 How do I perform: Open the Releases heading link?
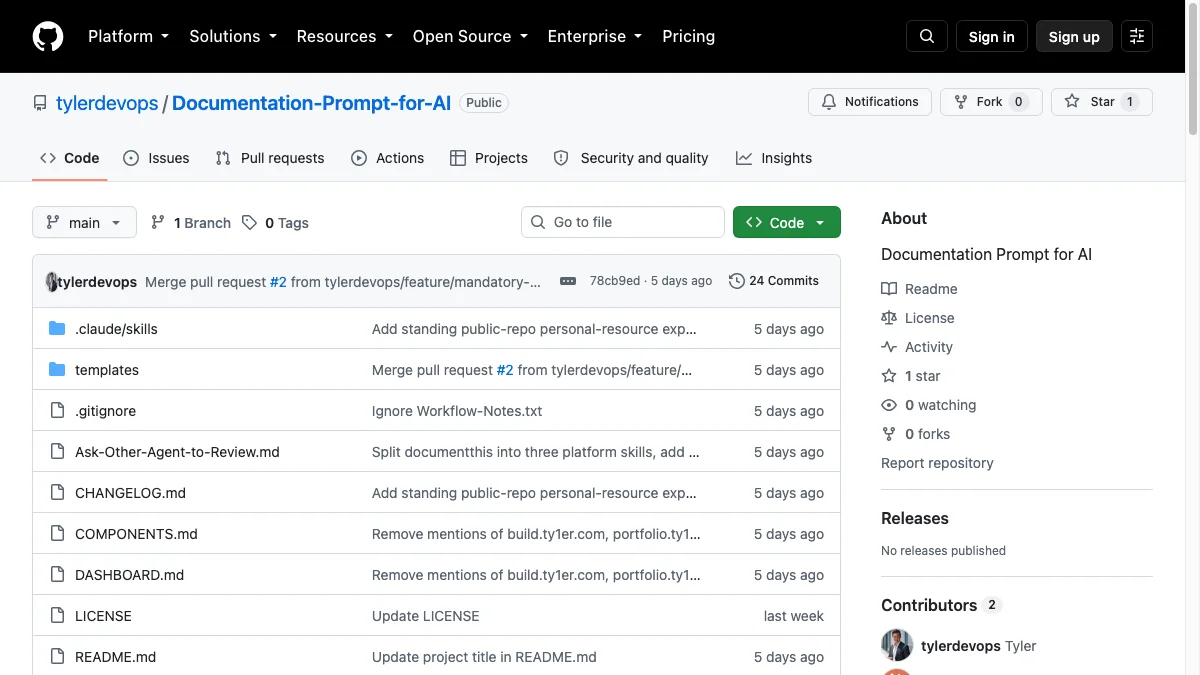915,518
